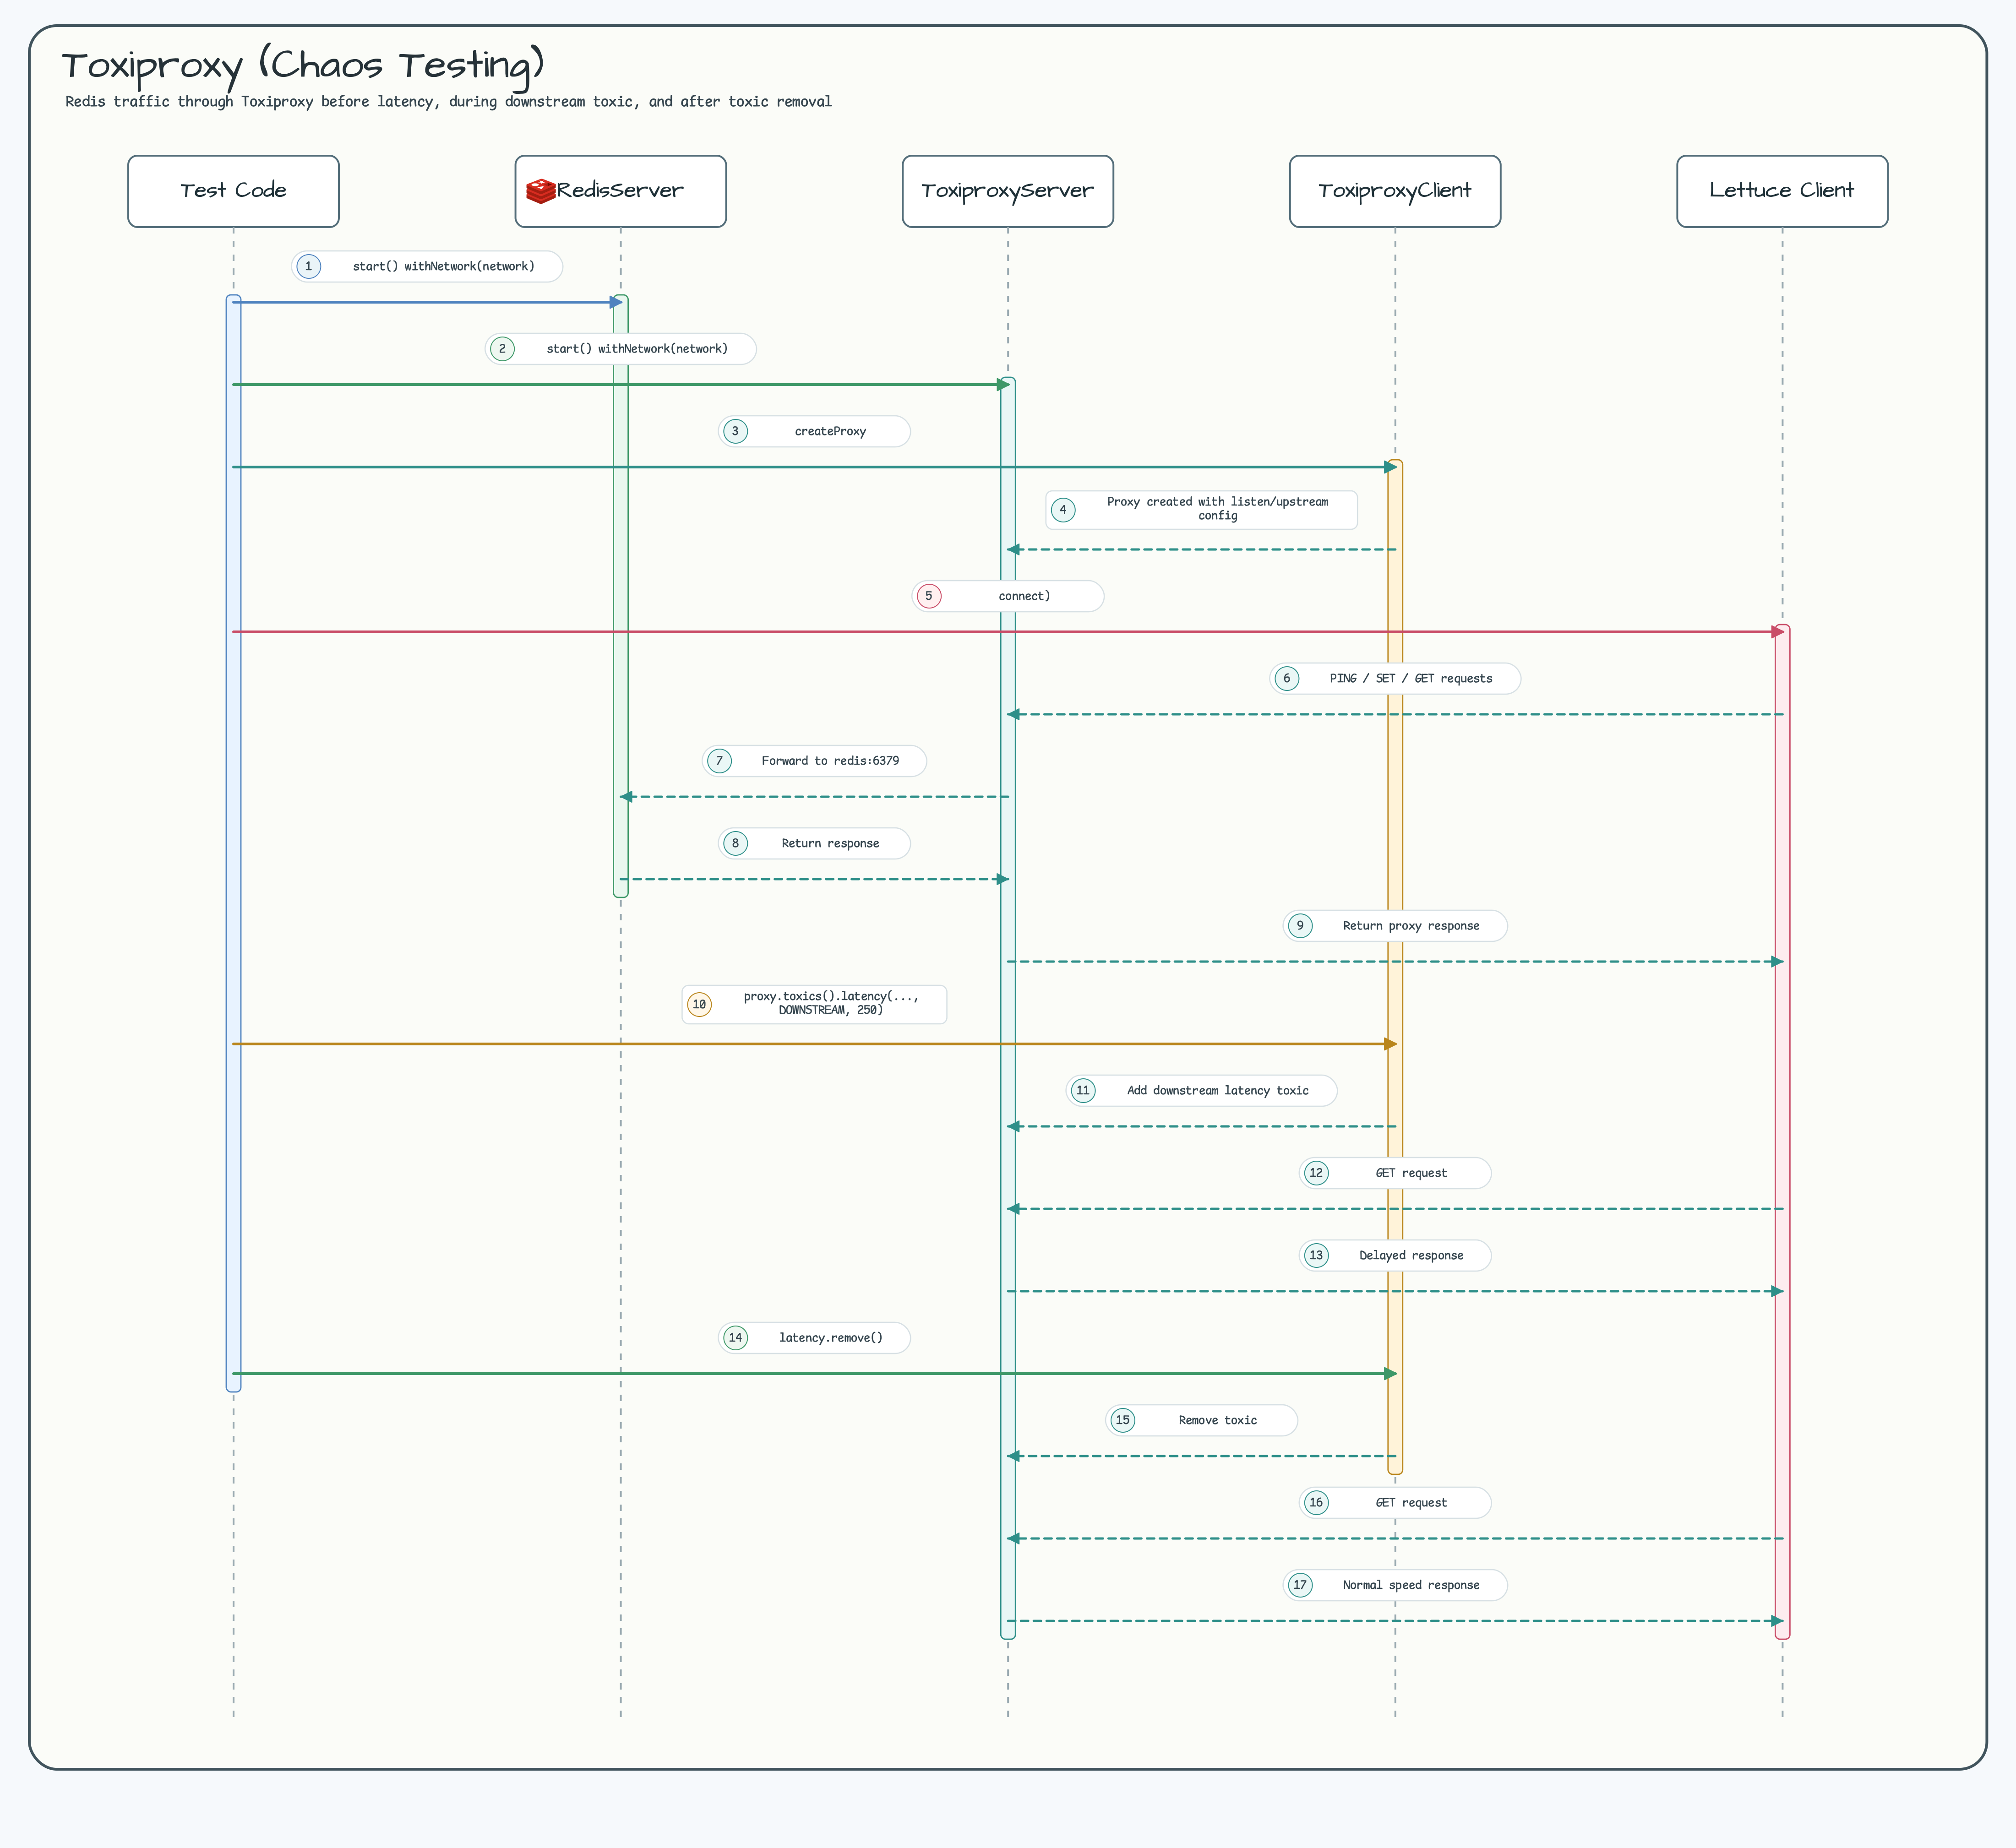Click 'Normal speed response' message label
Screen dimensions: 2016x1848
1395,1585
